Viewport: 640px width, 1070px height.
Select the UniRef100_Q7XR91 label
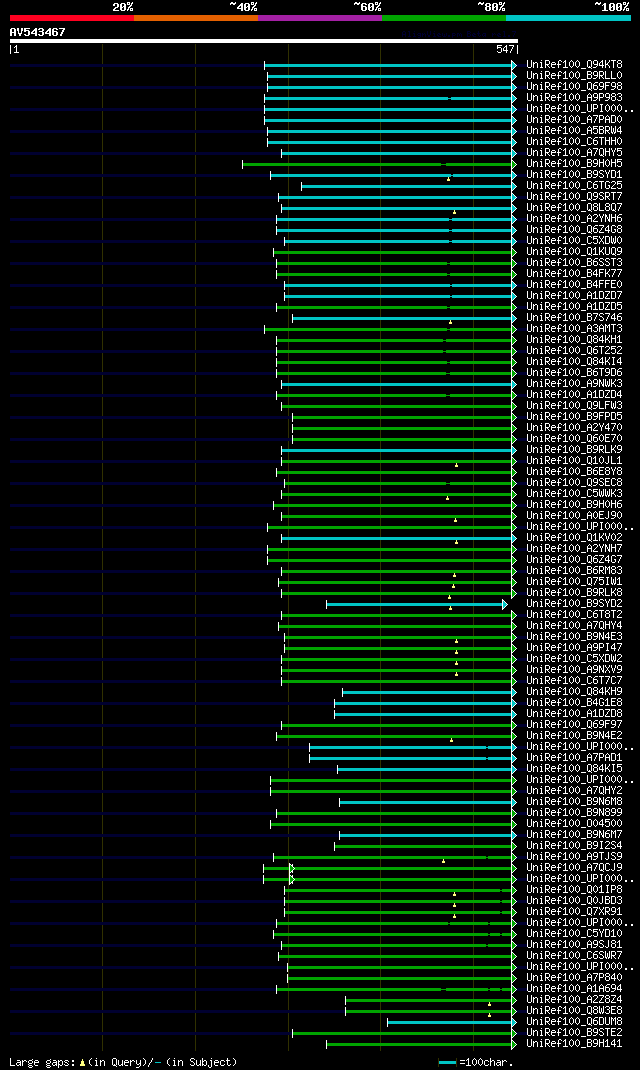574,912
